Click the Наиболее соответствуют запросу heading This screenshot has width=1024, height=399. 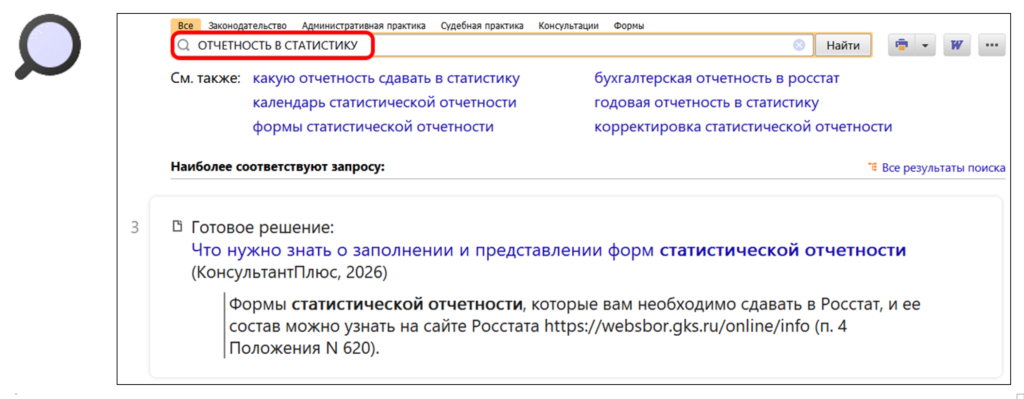278,167
